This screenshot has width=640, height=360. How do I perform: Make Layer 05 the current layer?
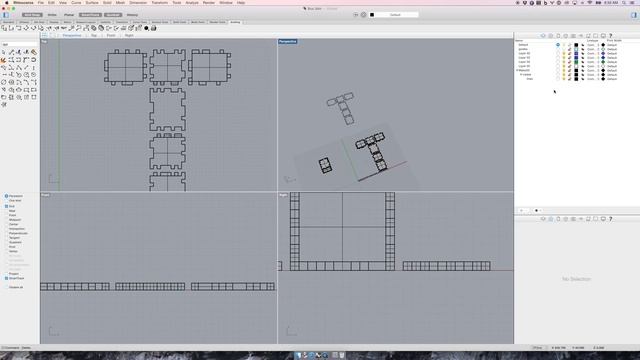(558, 66)
